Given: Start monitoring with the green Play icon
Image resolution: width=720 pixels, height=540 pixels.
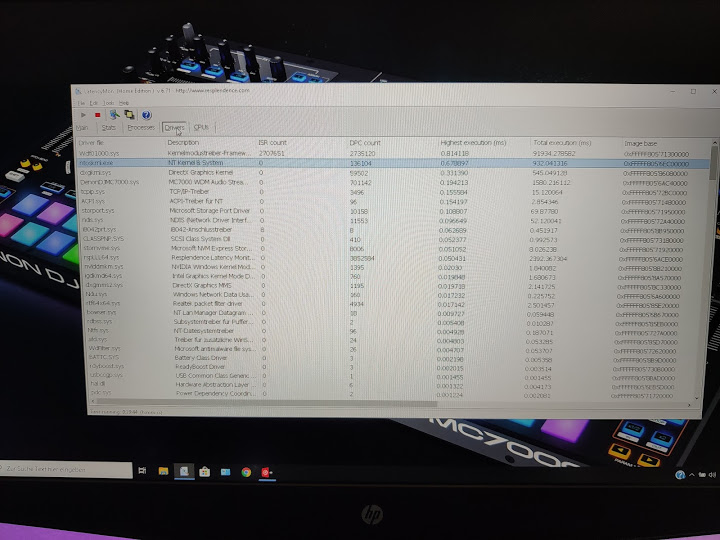Looking at the screenshot, I should [83, 115].
